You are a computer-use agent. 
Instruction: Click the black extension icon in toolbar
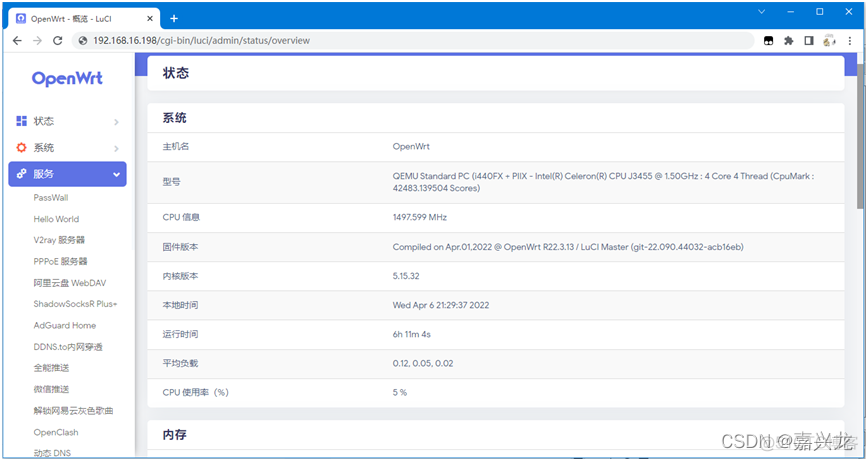point(768,40)
